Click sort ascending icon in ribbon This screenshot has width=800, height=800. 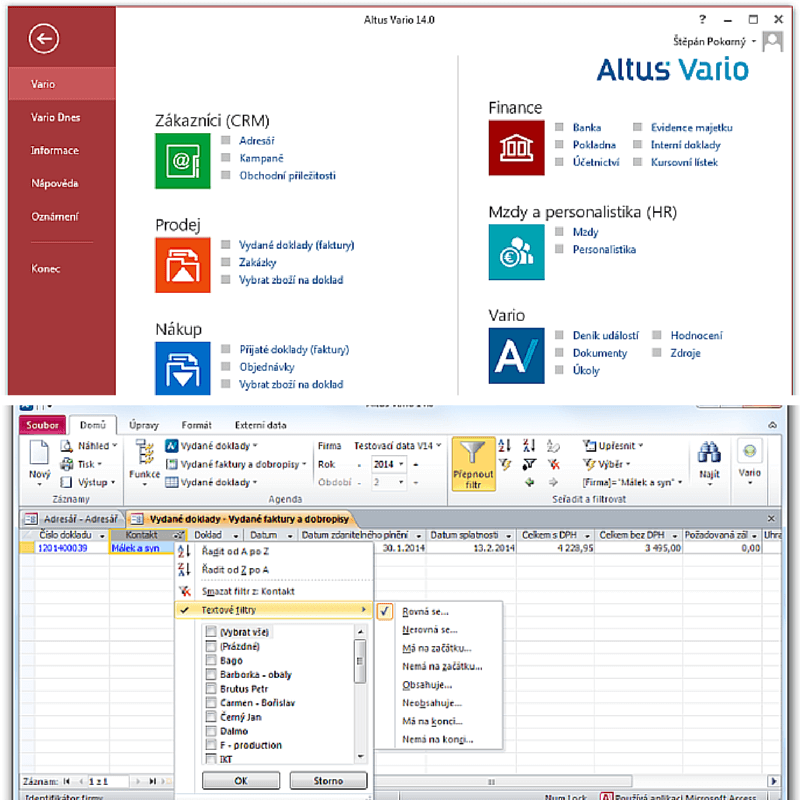pyautogui.click(x=504, y=445)
